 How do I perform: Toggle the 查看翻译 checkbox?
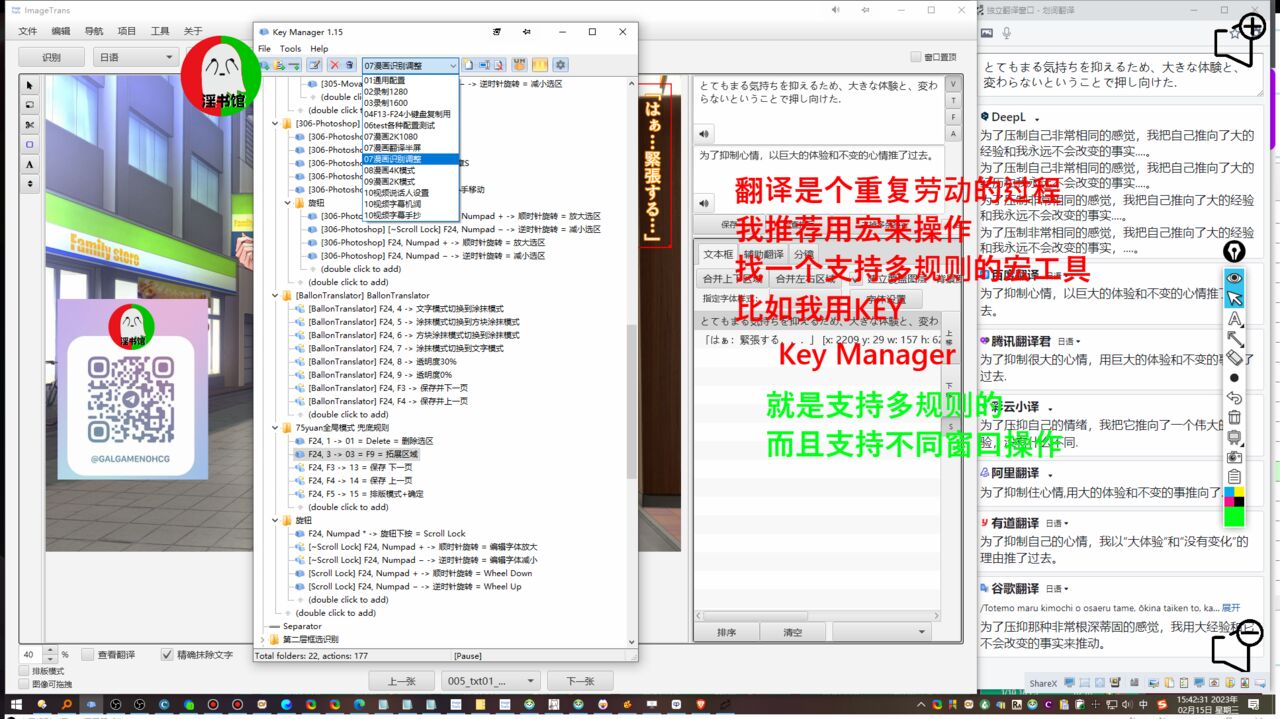click(88, 655)
